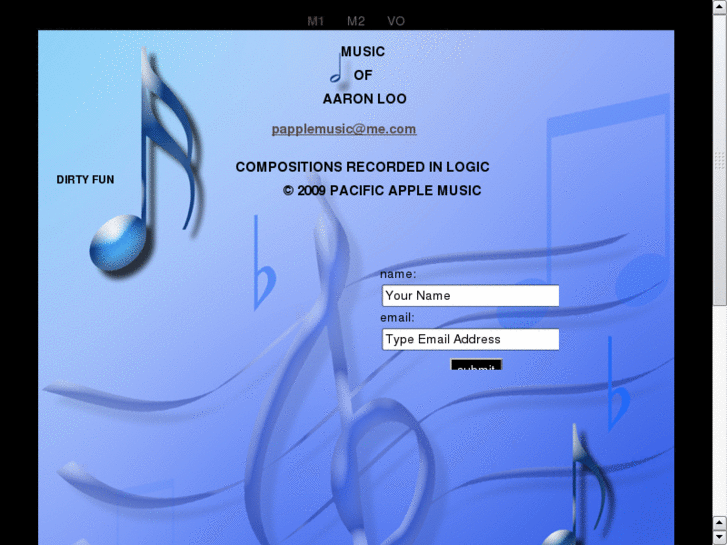This screenshot has width=727, height=545.
Task: Click the large blue sixteenth note icon
Action: [146, 162]
